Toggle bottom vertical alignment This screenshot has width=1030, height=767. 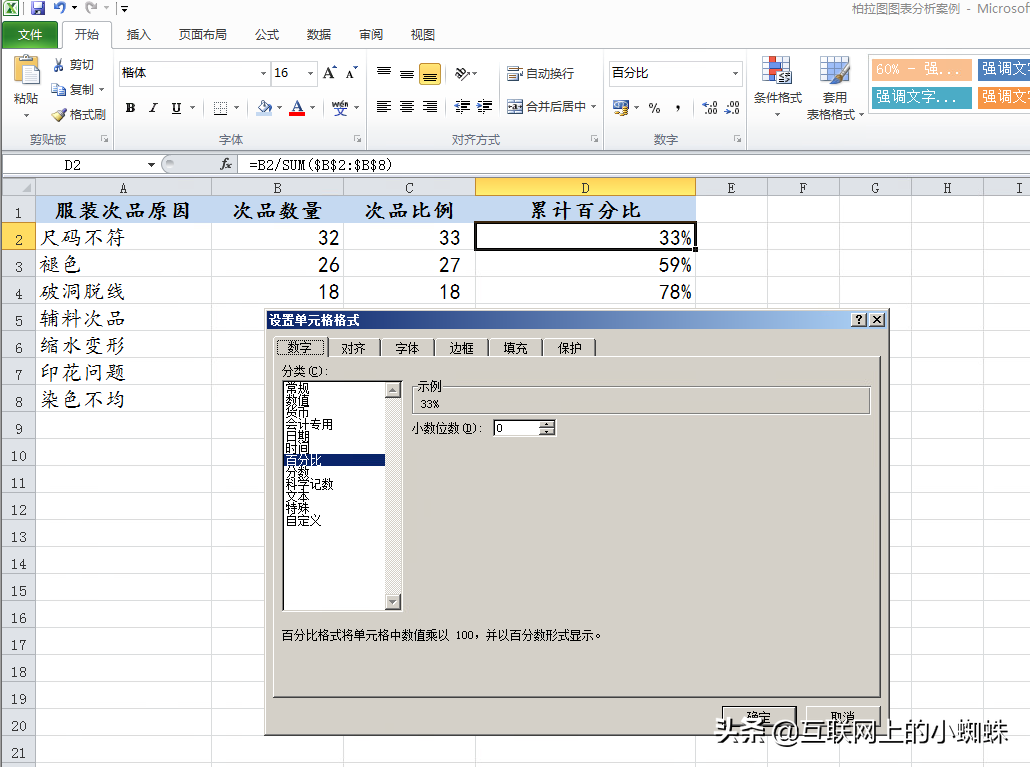coord(430,74)
